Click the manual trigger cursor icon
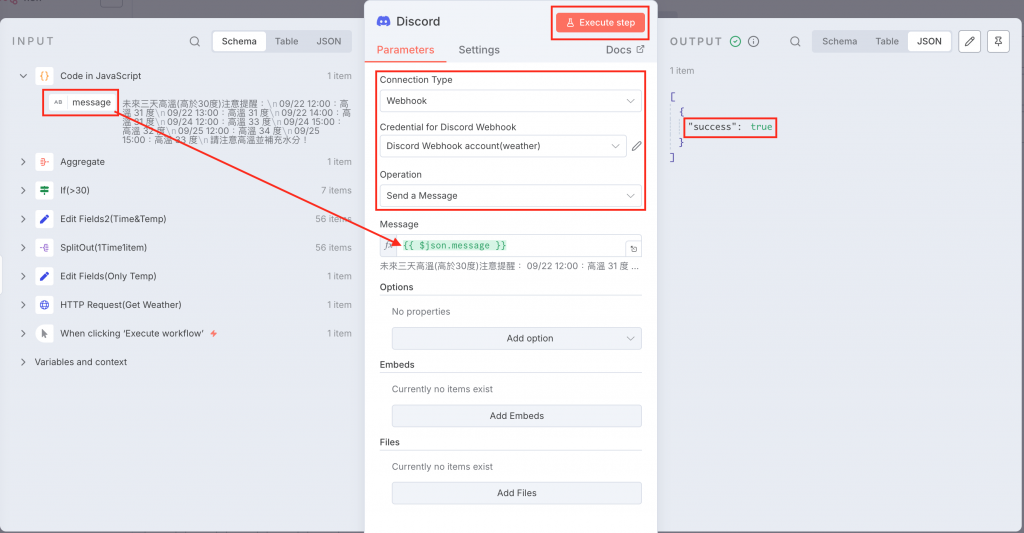 click(x=44, y=334)
